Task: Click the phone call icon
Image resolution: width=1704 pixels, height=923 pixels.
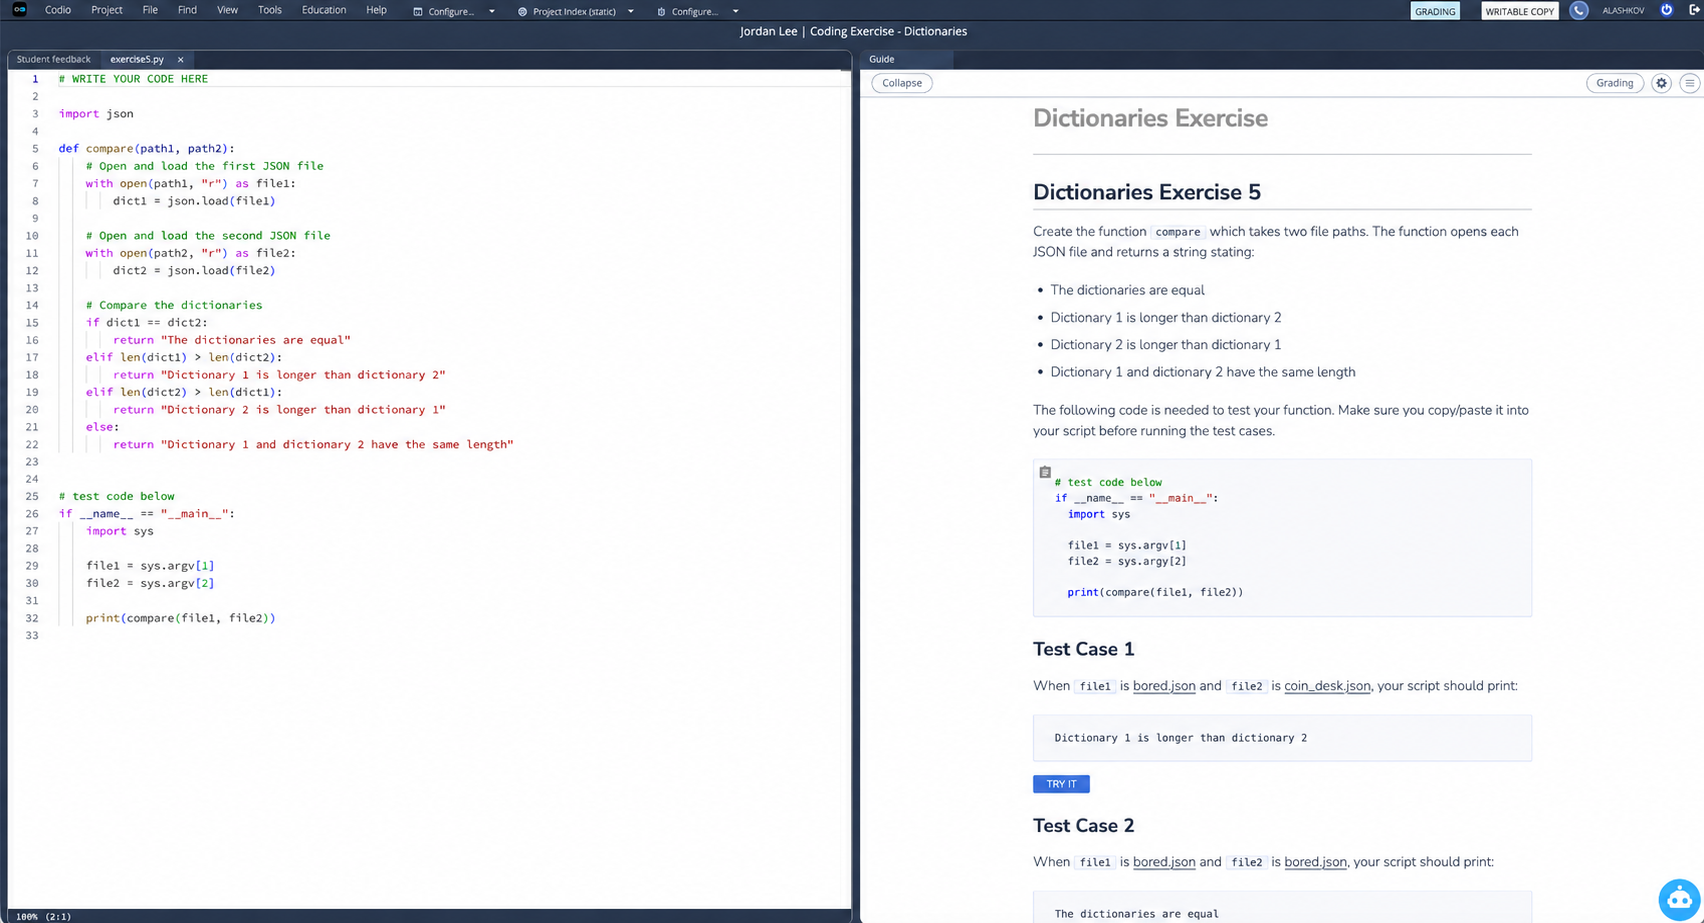Action: (x=1578, y=11)
